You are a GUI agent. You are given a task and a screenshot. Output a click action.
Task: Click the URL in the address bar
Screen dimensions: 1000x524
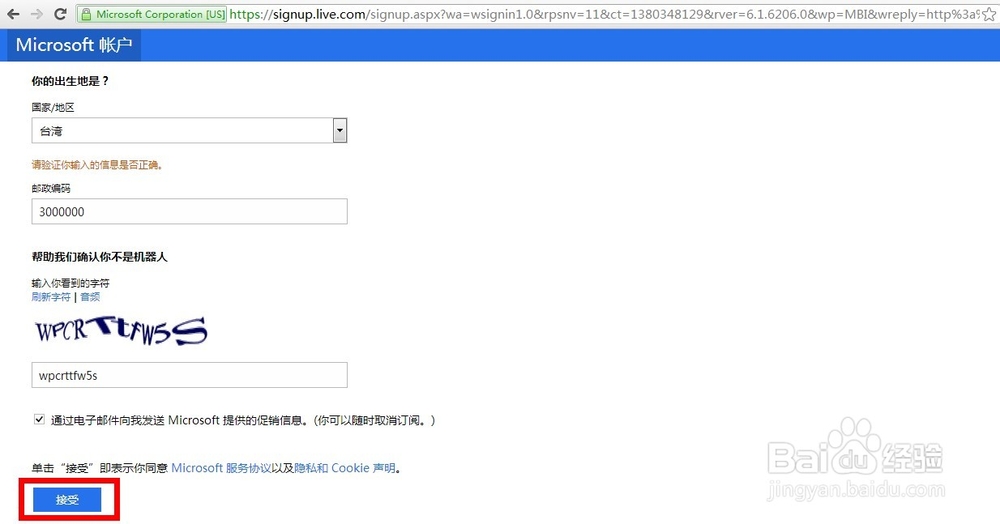pyautogui.click(x=603, y=14)
